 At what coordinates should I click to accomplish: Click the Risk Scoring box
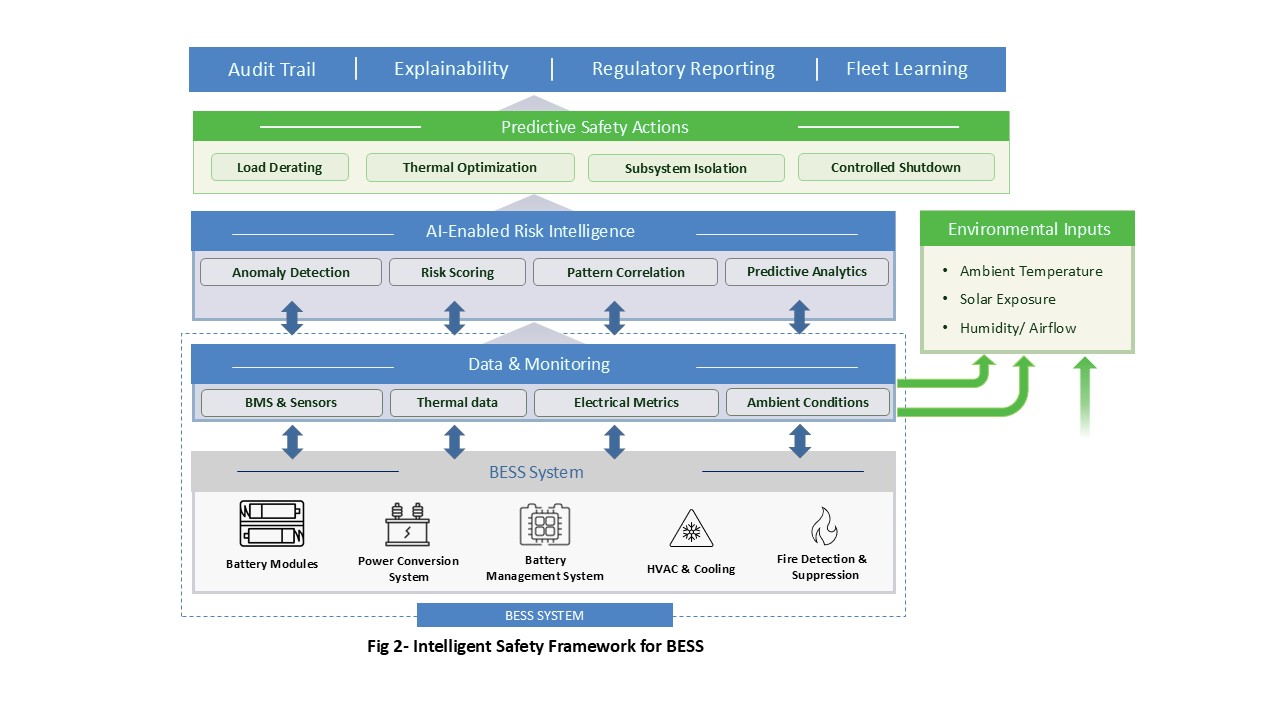pyautogui.click(x=457, y=272)
